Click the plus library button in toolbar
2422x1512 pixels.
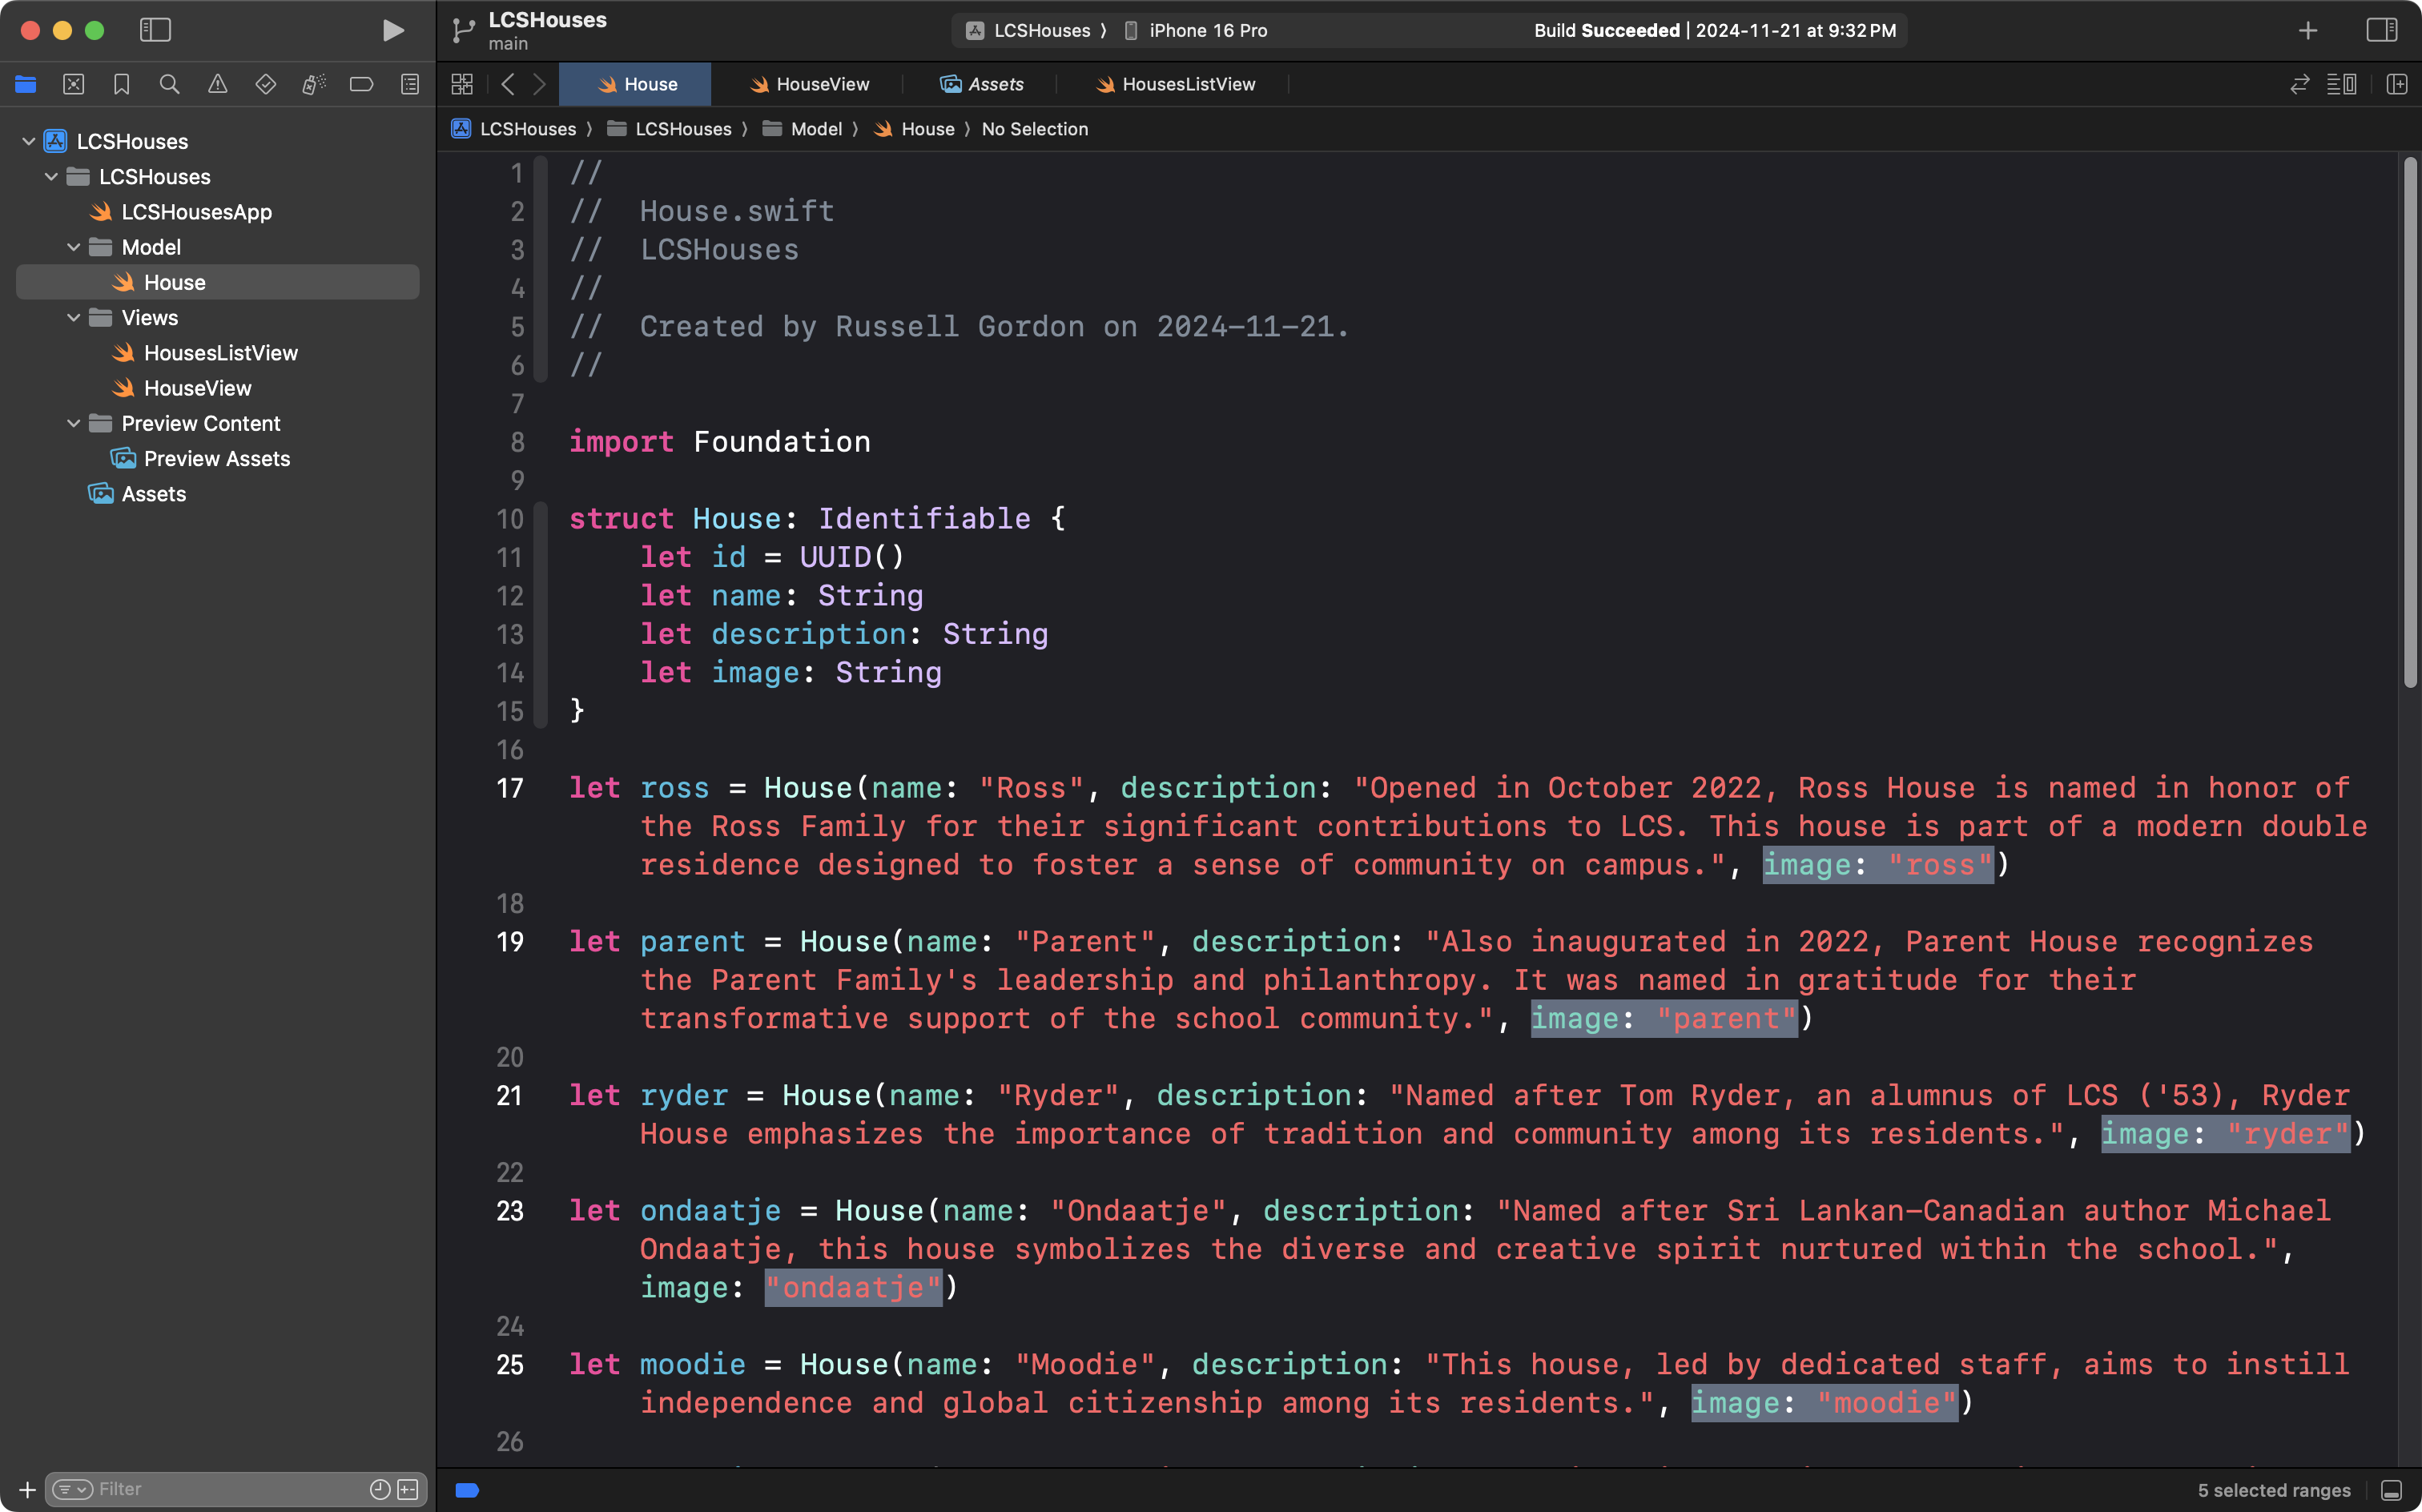[2308, 30]
